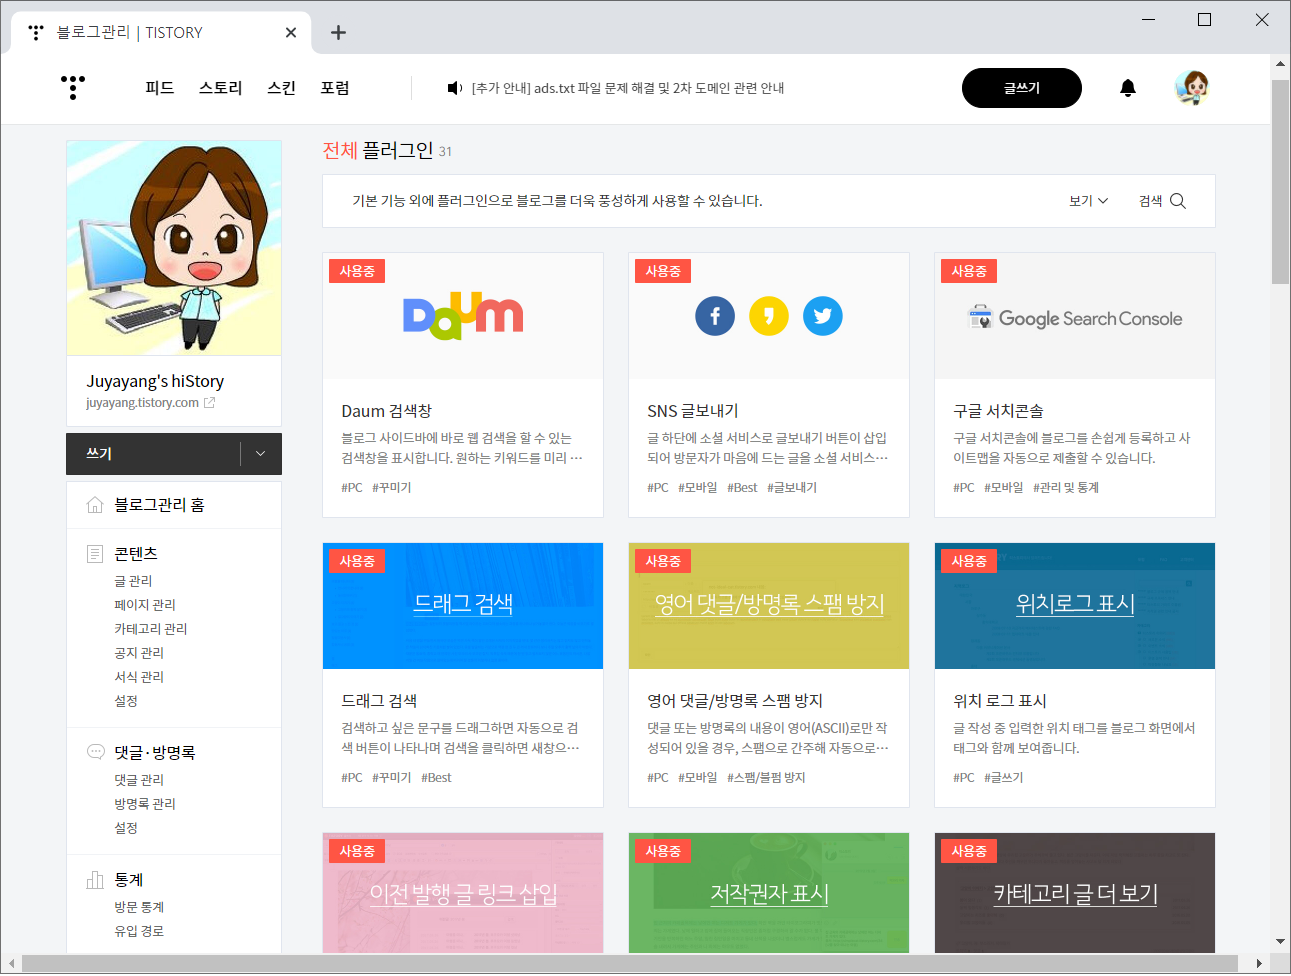Image resolution: width=1291 pixels, height=976 pixels.
Task: Open notifications bell icon
Action: (1128, 88)
